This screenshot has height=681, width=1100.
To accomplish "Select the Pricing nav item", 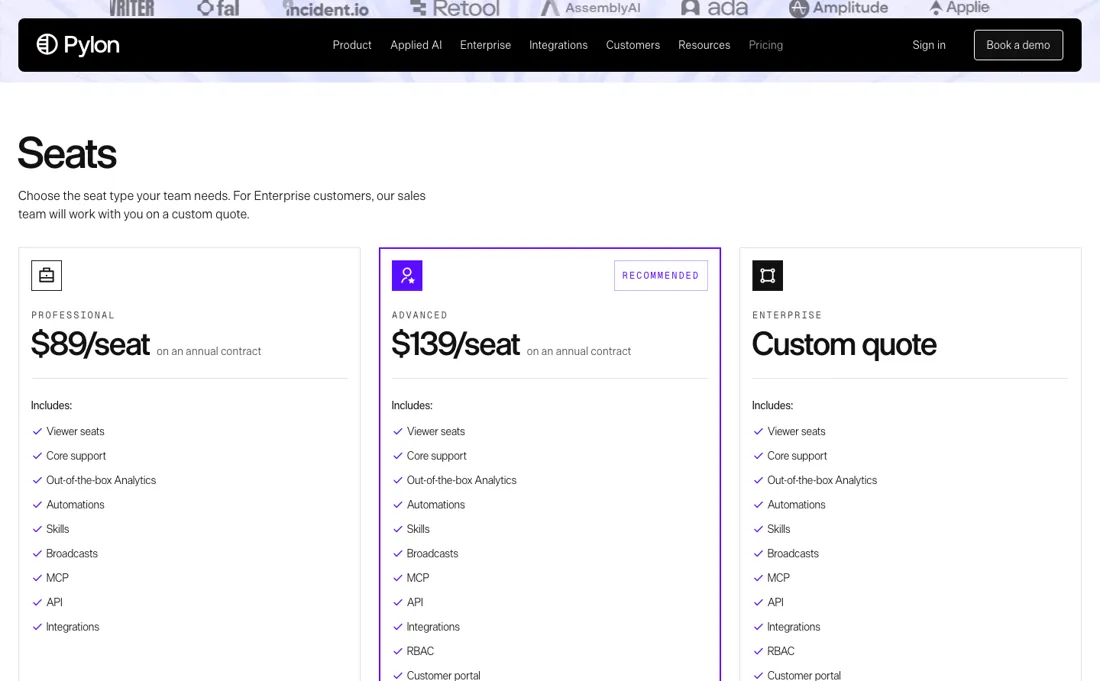I will click(x=765, y=45).
